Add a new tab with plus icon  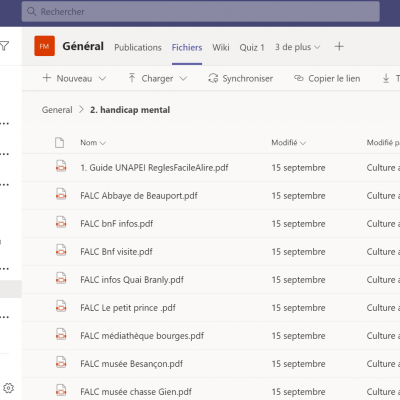pyautogui.click(x=339, y=46)
